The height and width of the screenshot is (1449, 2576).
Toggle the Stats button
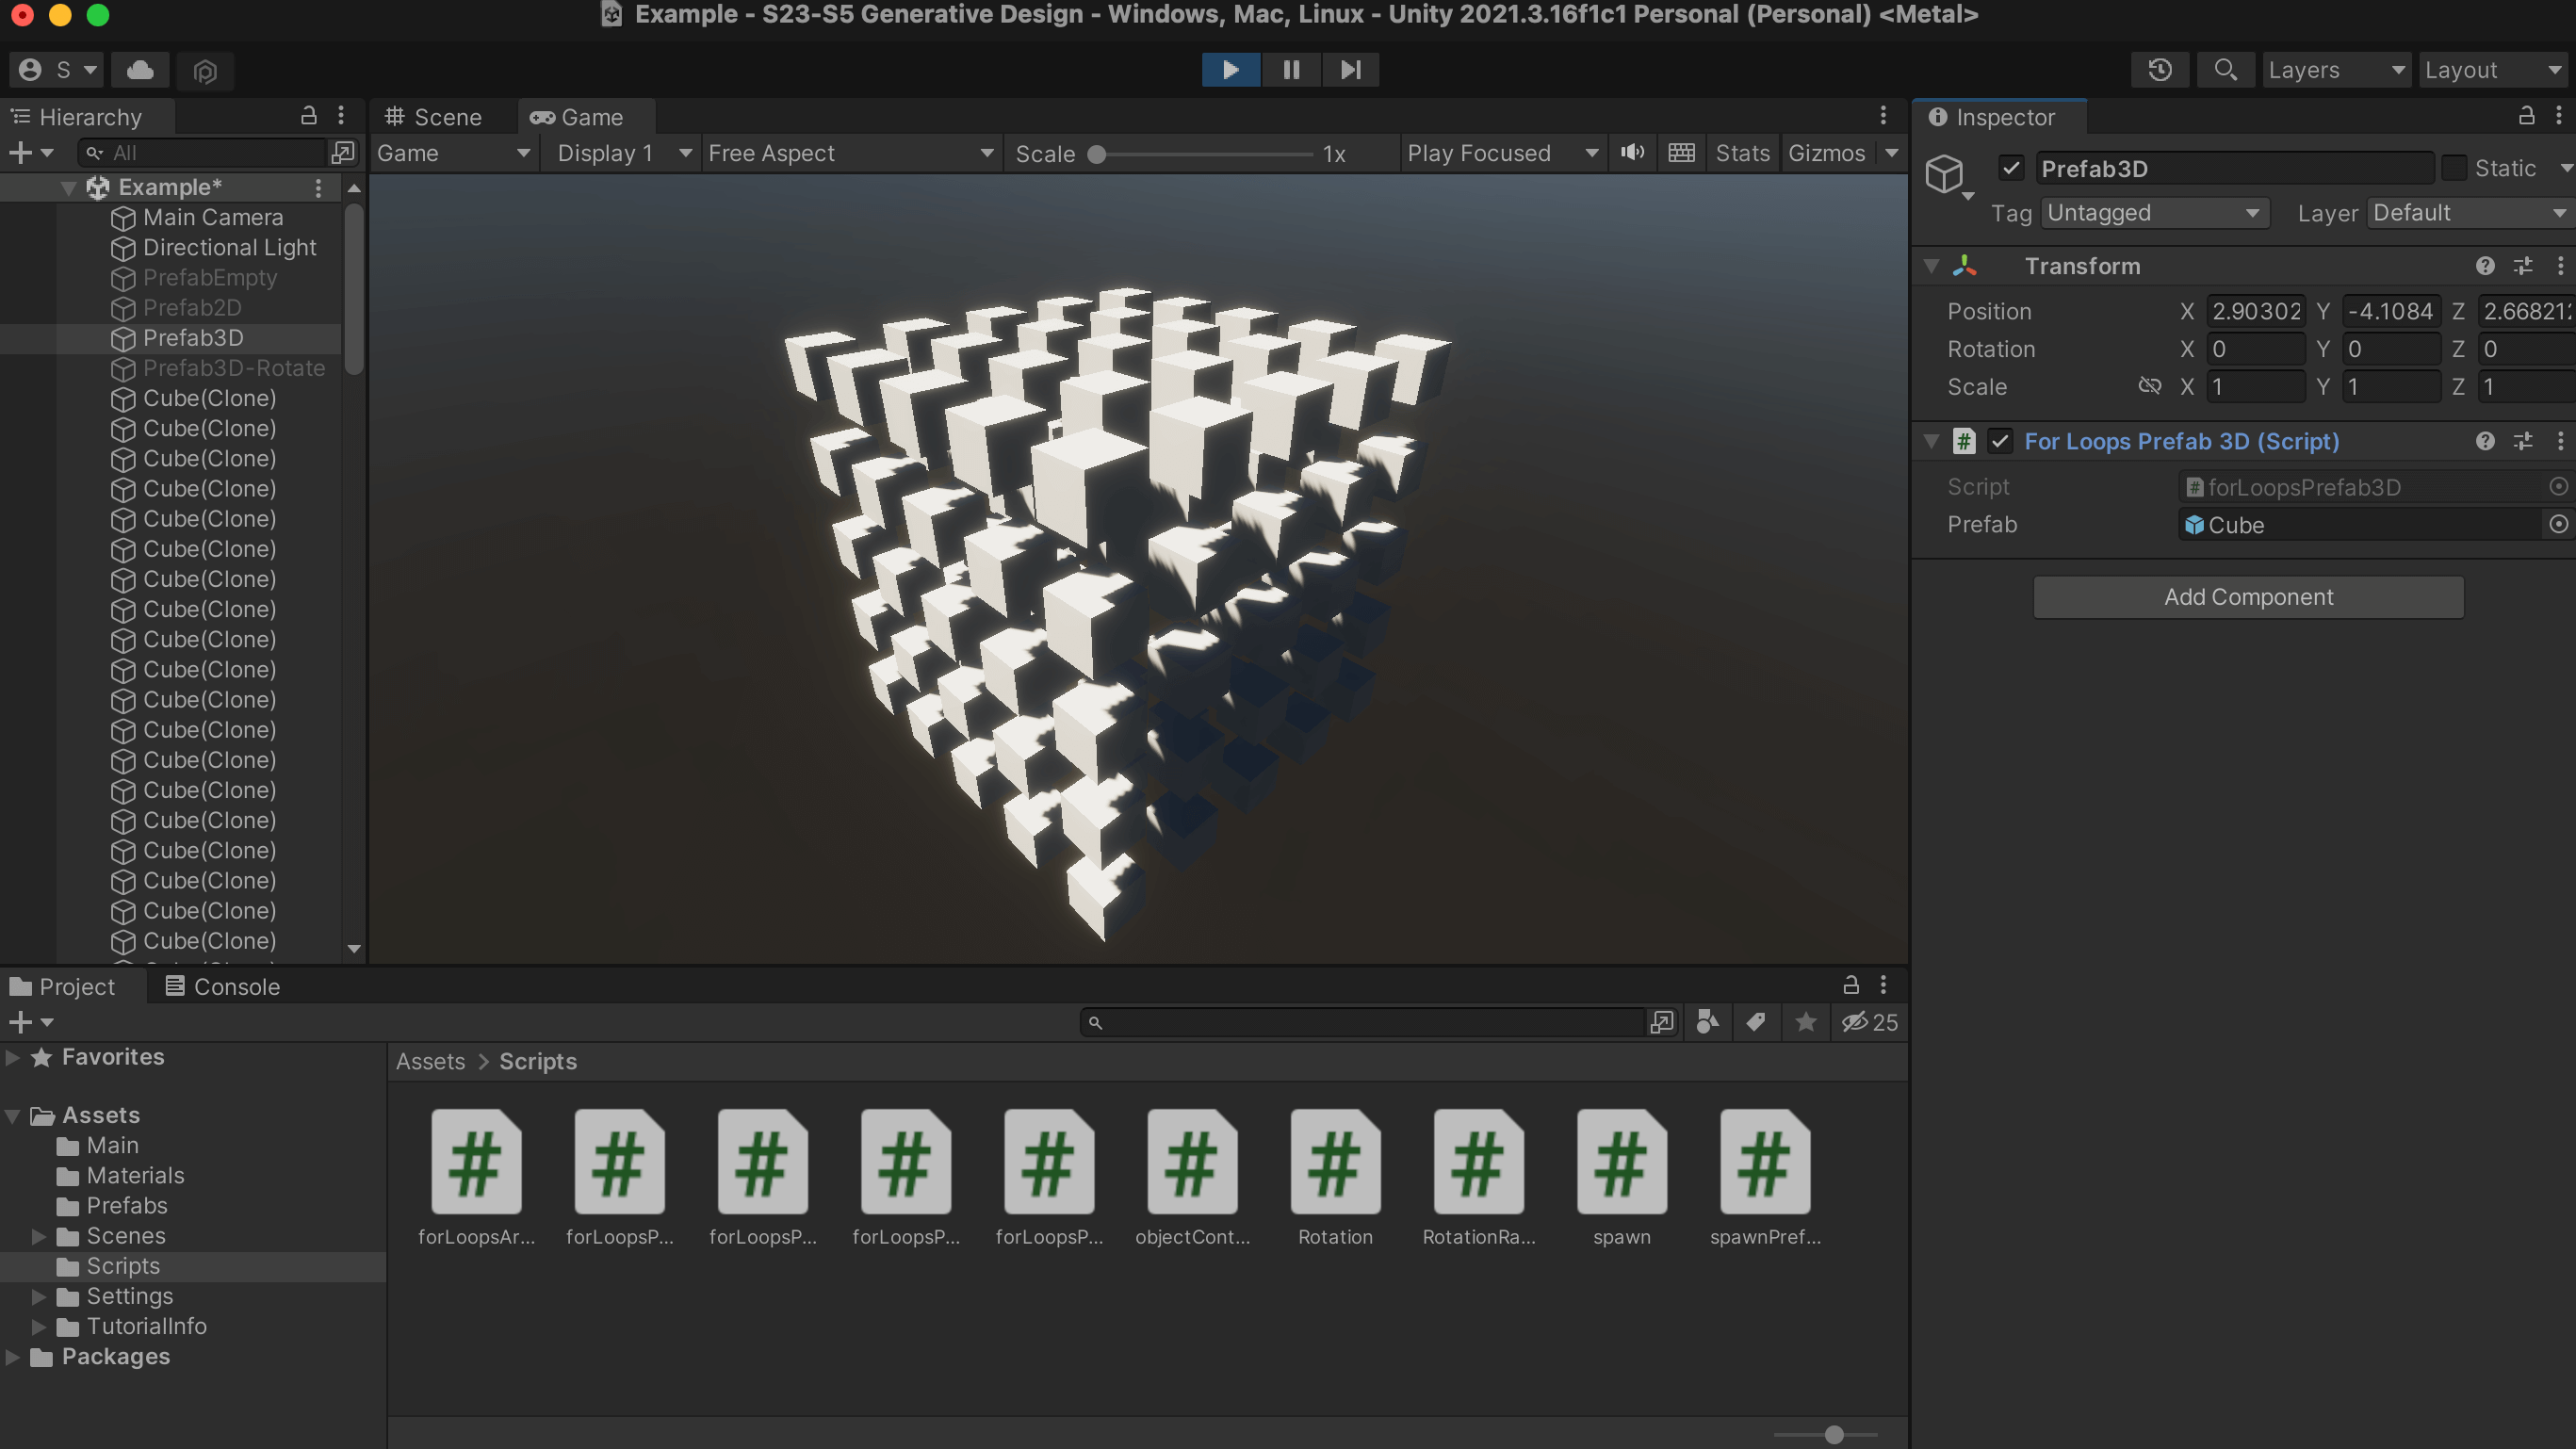(1742, 153)
